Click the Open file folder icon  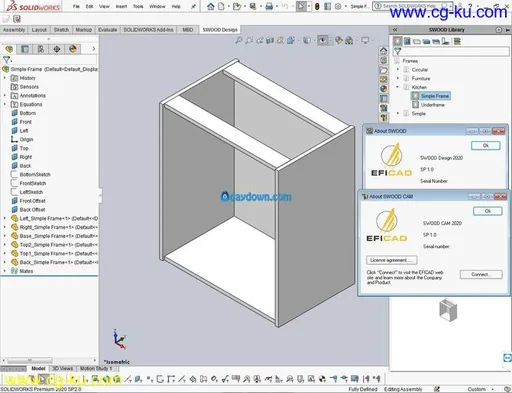tap(237, 6)
